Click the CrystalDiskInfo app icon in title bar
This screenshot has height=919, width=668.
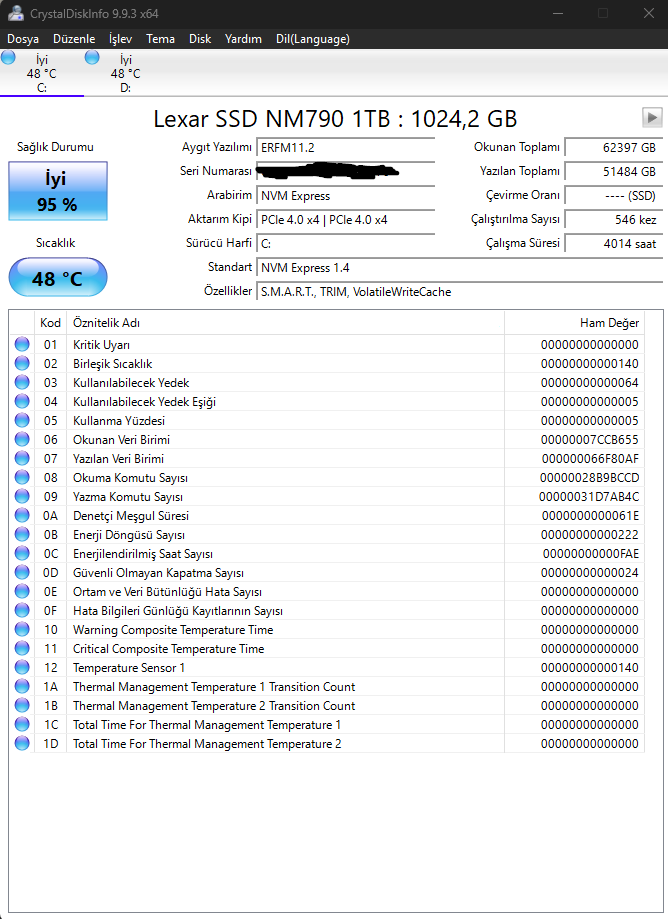[16, 13]
